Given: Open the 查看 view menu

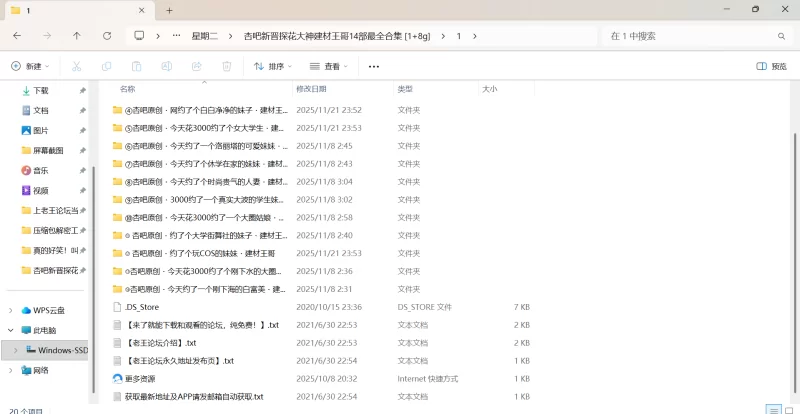Looking at the screenshot, I should tap(328, 67).
